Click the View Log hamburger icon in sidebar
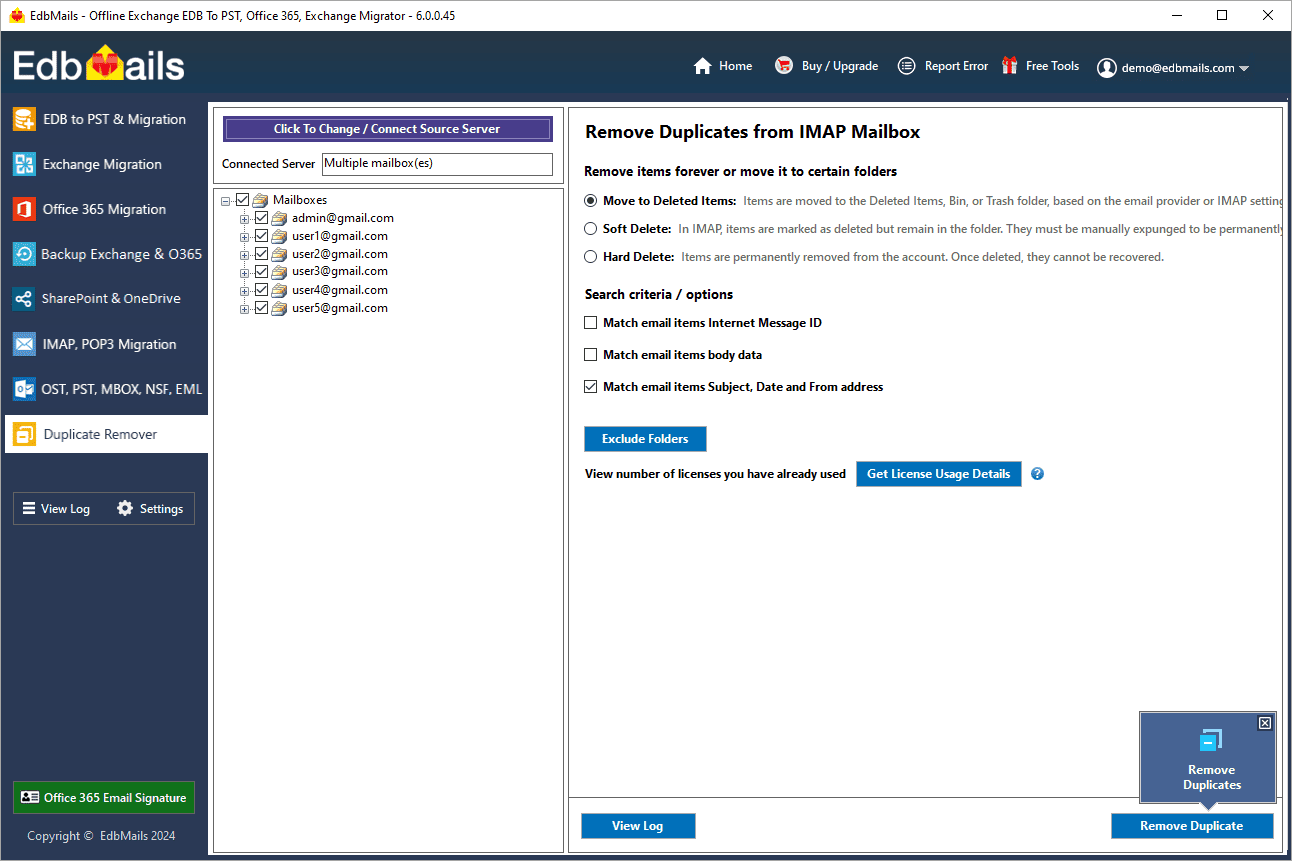 29,508
